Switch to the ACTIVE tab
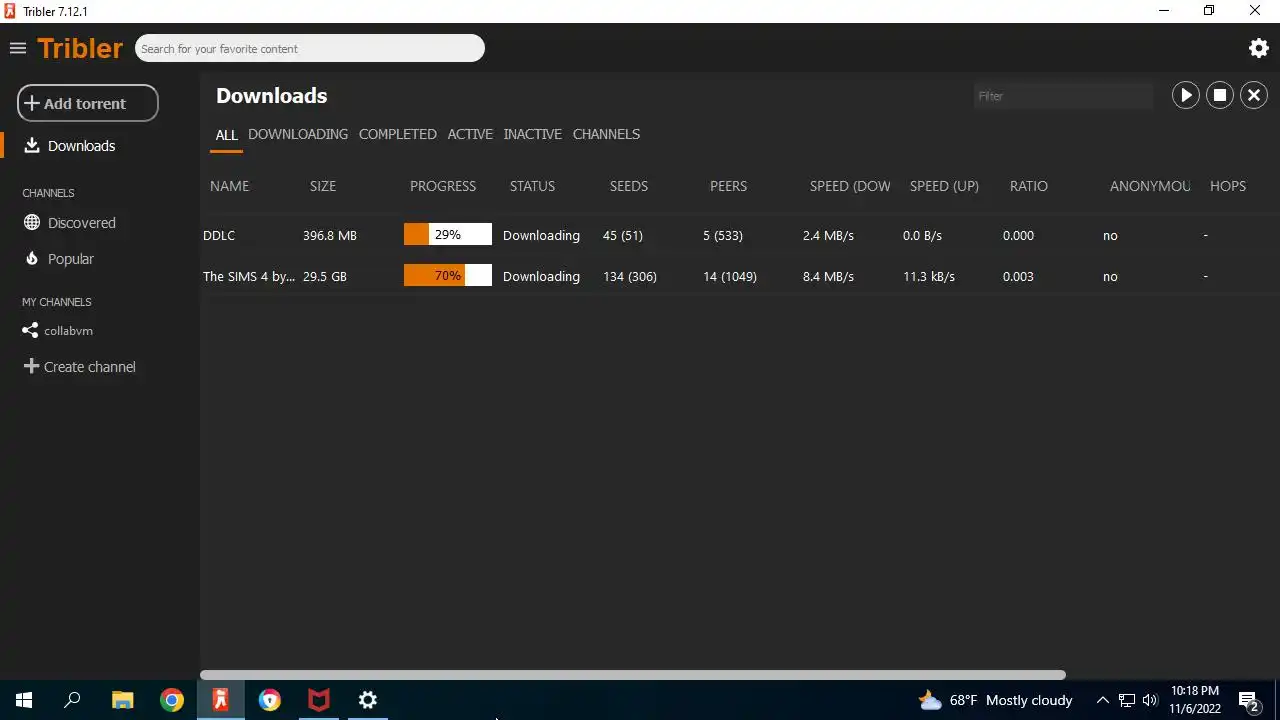 tap(470, 134)
